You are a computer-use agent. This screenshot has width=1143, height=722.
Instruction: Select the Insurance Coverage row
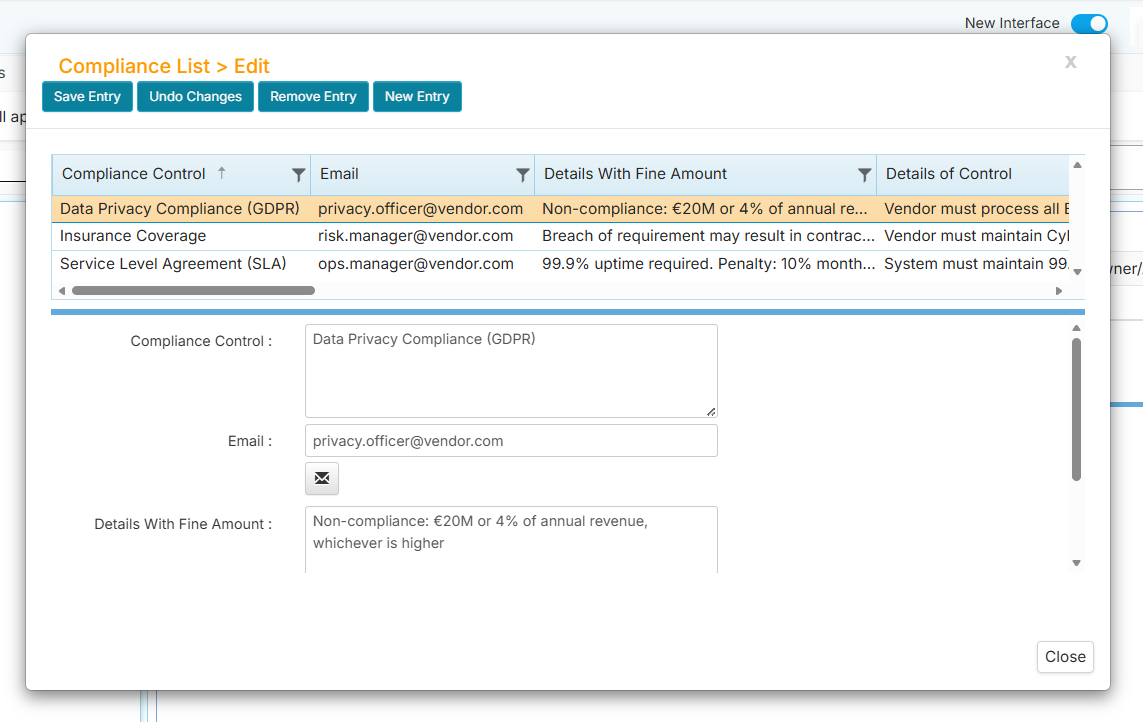point(133,236)
